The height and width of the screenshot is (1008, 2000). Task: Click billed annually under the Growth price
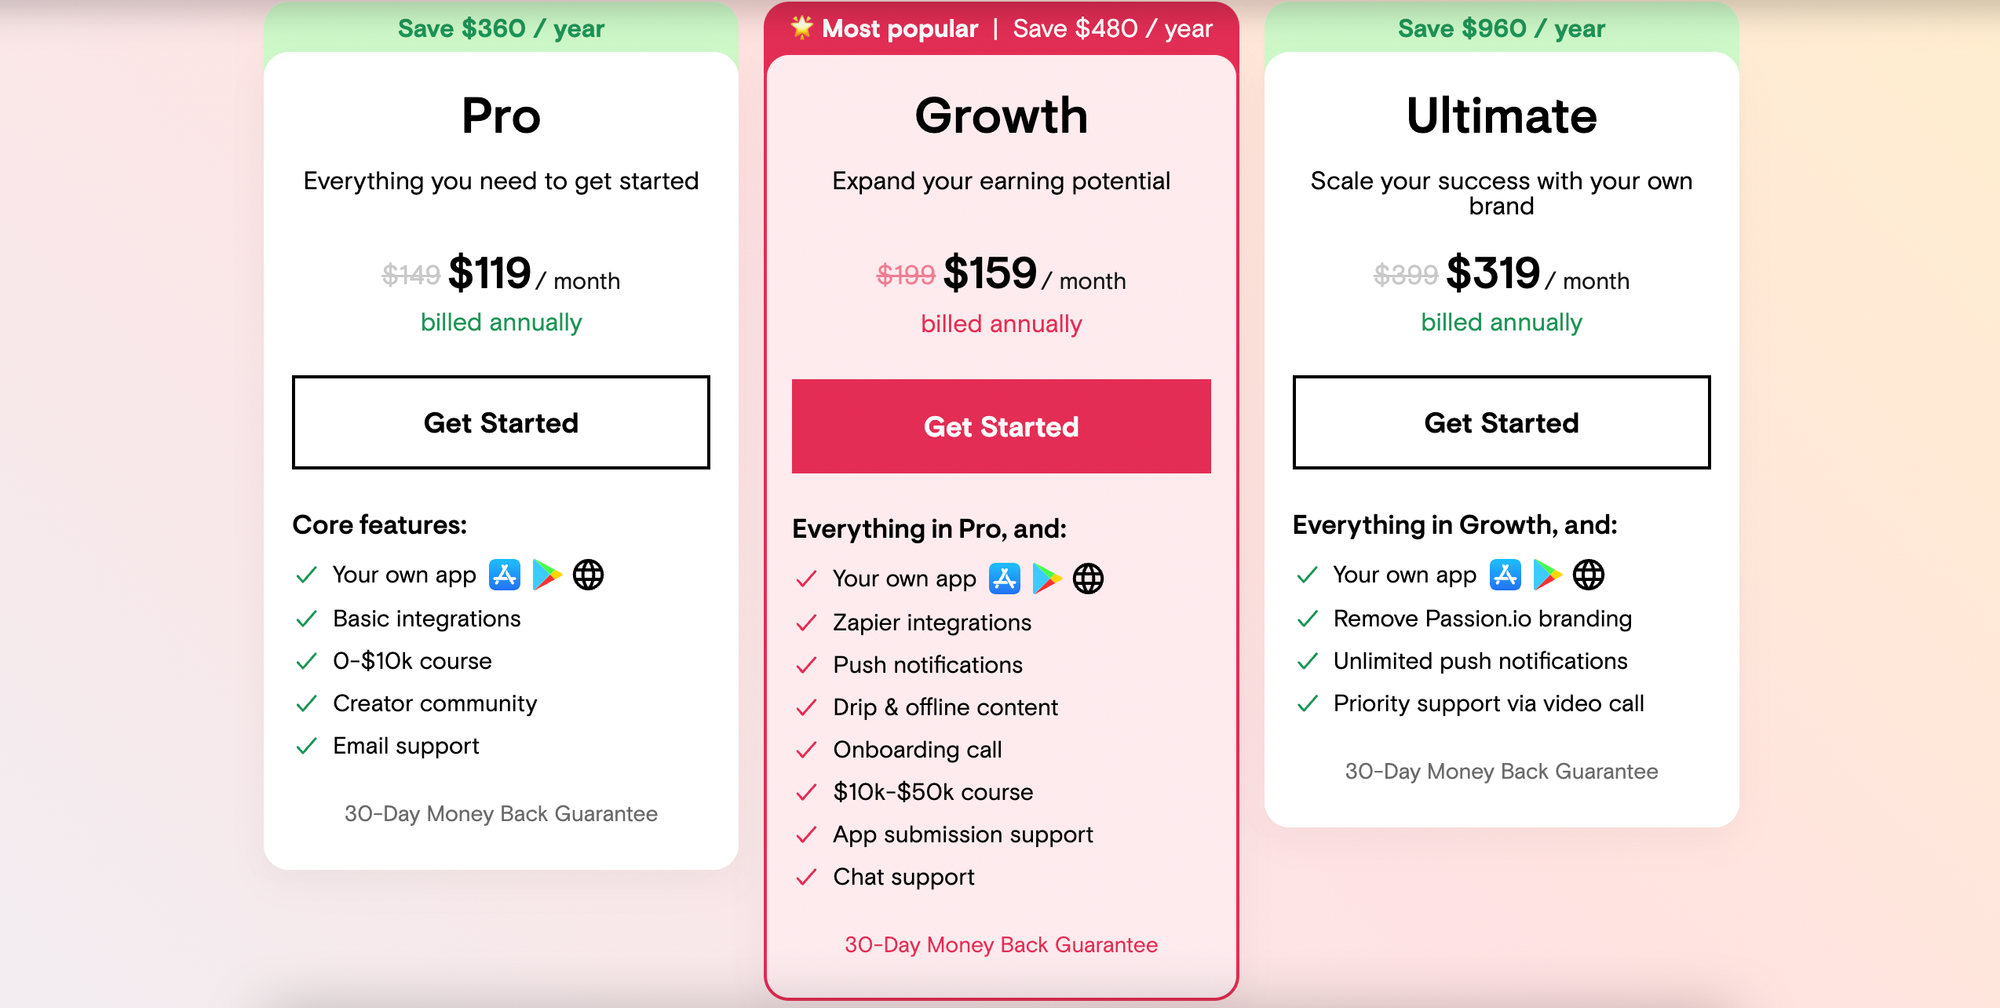coord(1001,323)
